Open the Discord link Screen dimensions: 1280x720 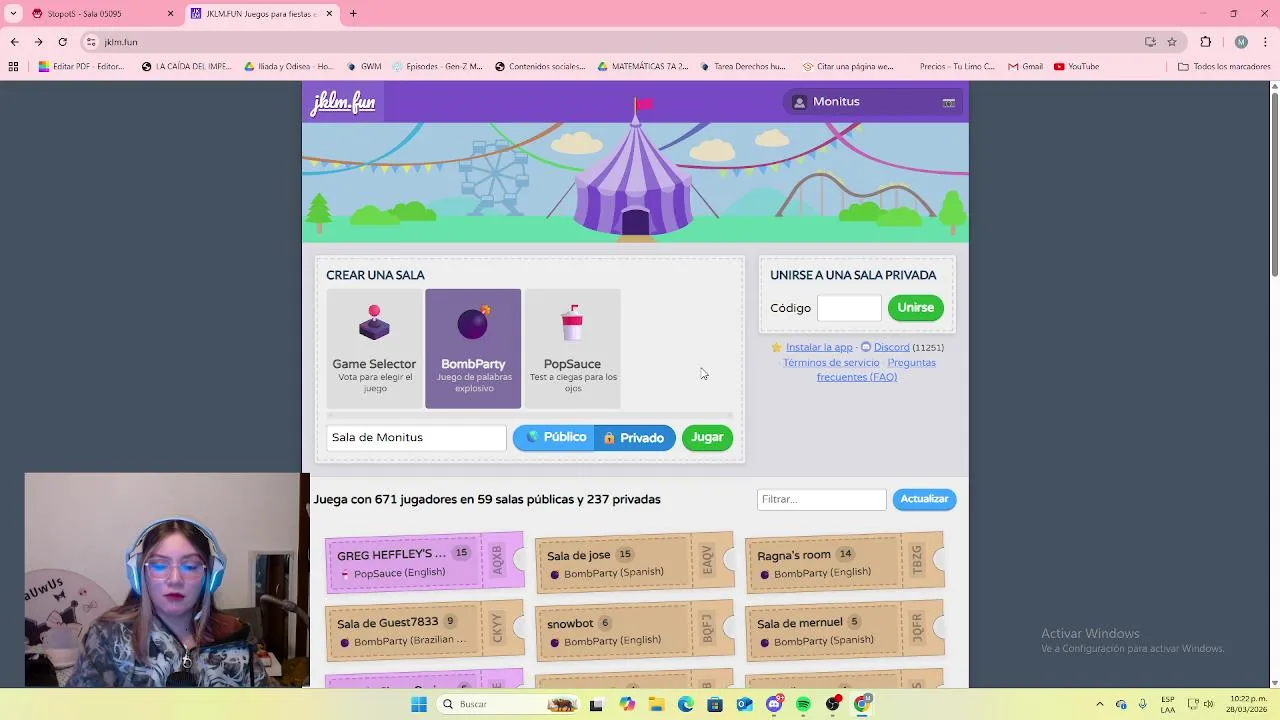[891, 347]
